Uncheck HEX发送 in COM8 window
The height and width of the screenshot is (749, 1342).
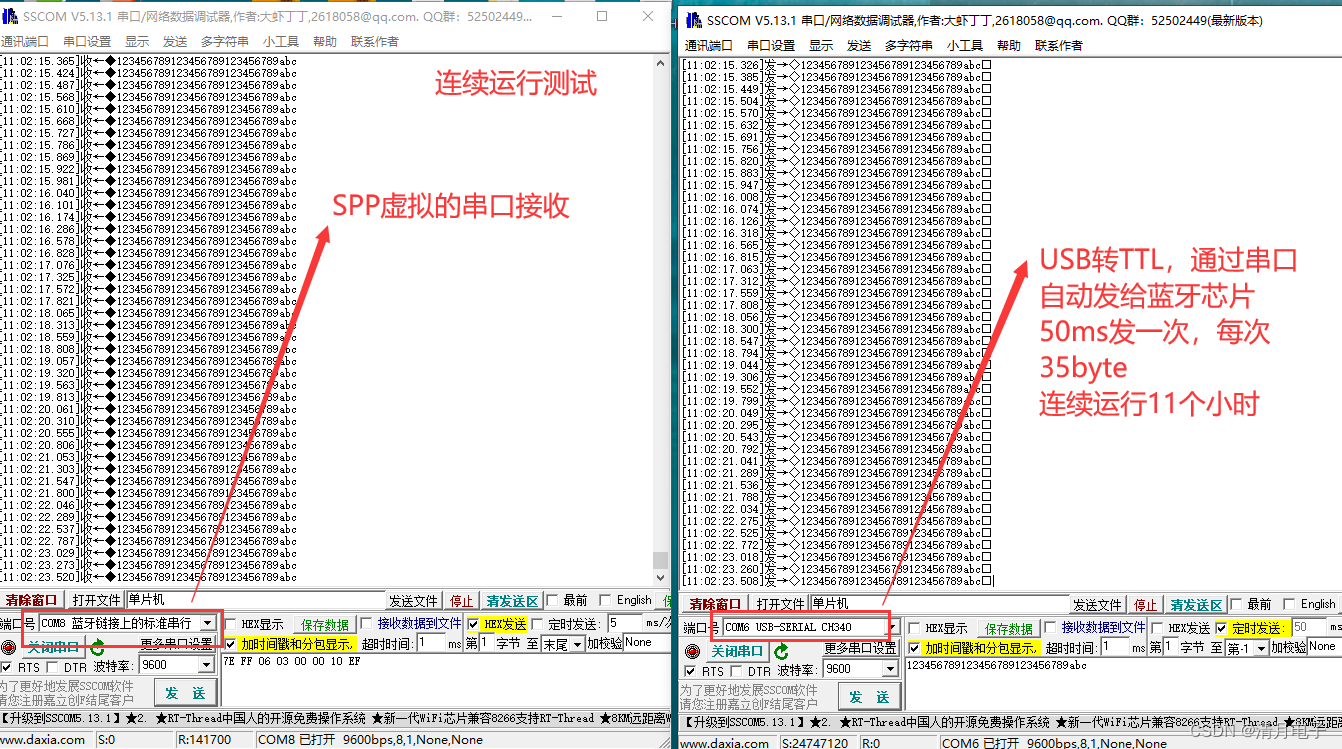[x=473, y=624]
